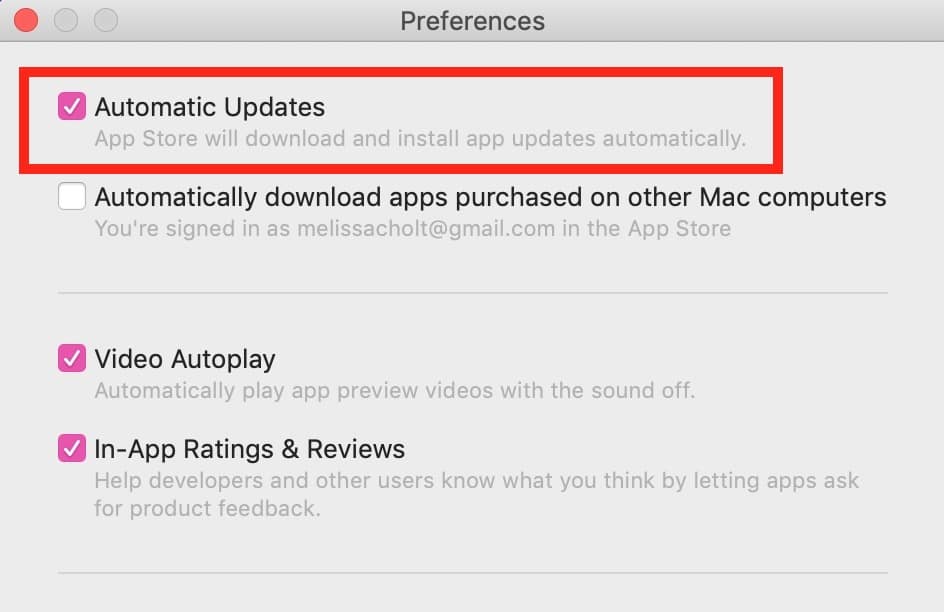Click the greyed-out minimize window button
The image size is (944, 612).
pos(66,20)
